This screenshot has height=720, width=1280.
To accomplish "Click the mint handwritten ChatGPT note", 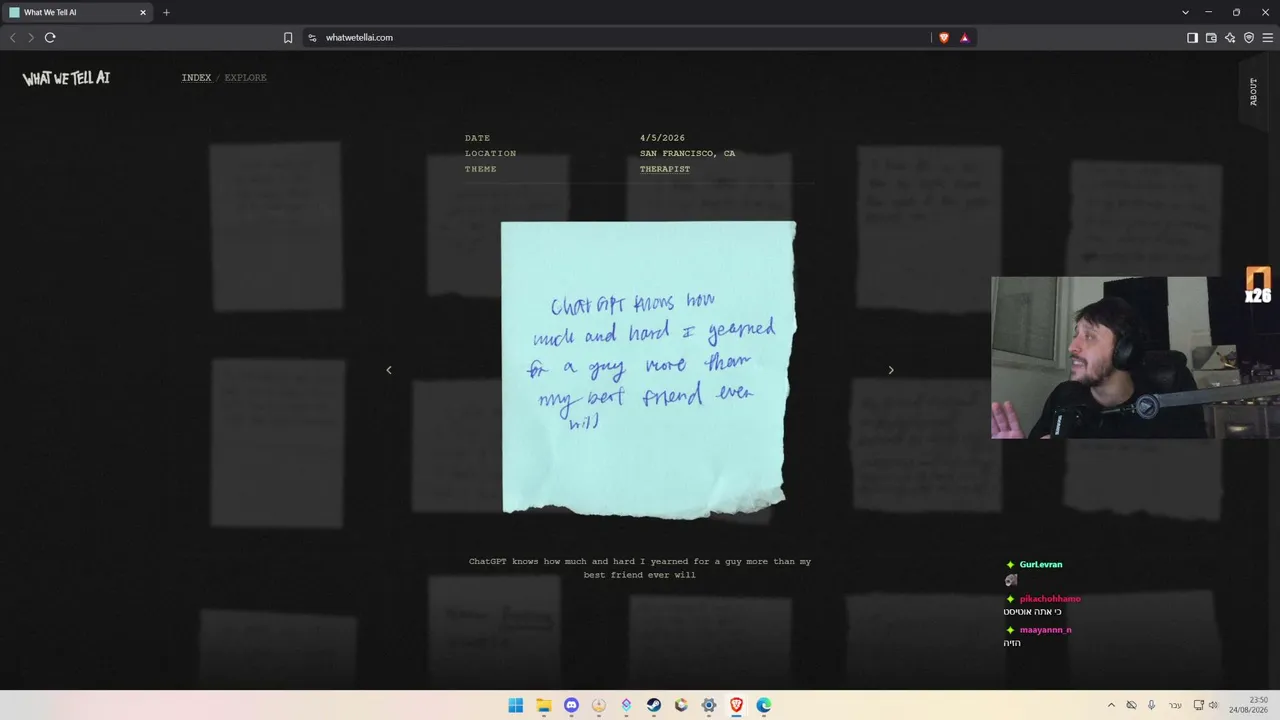I will pyautogui.click(x=648, y=370).
